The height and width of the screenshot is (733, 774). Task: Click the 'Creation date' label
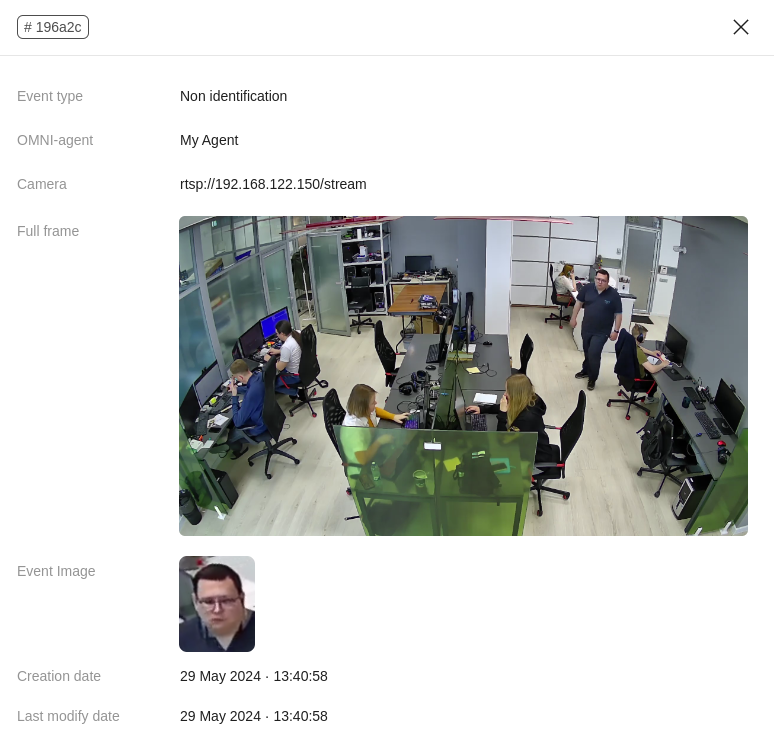59,676
